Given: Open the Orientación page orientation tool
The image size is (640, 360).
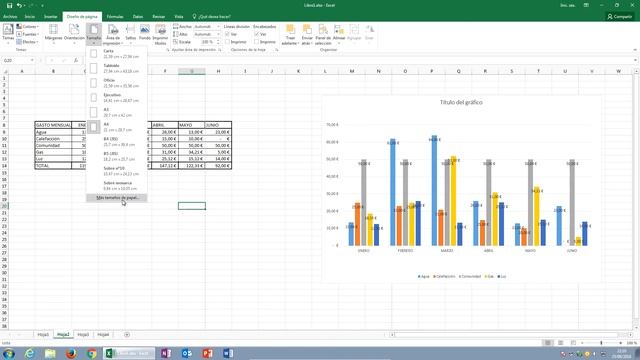Looking at the screenshot, I should point(74,34).
